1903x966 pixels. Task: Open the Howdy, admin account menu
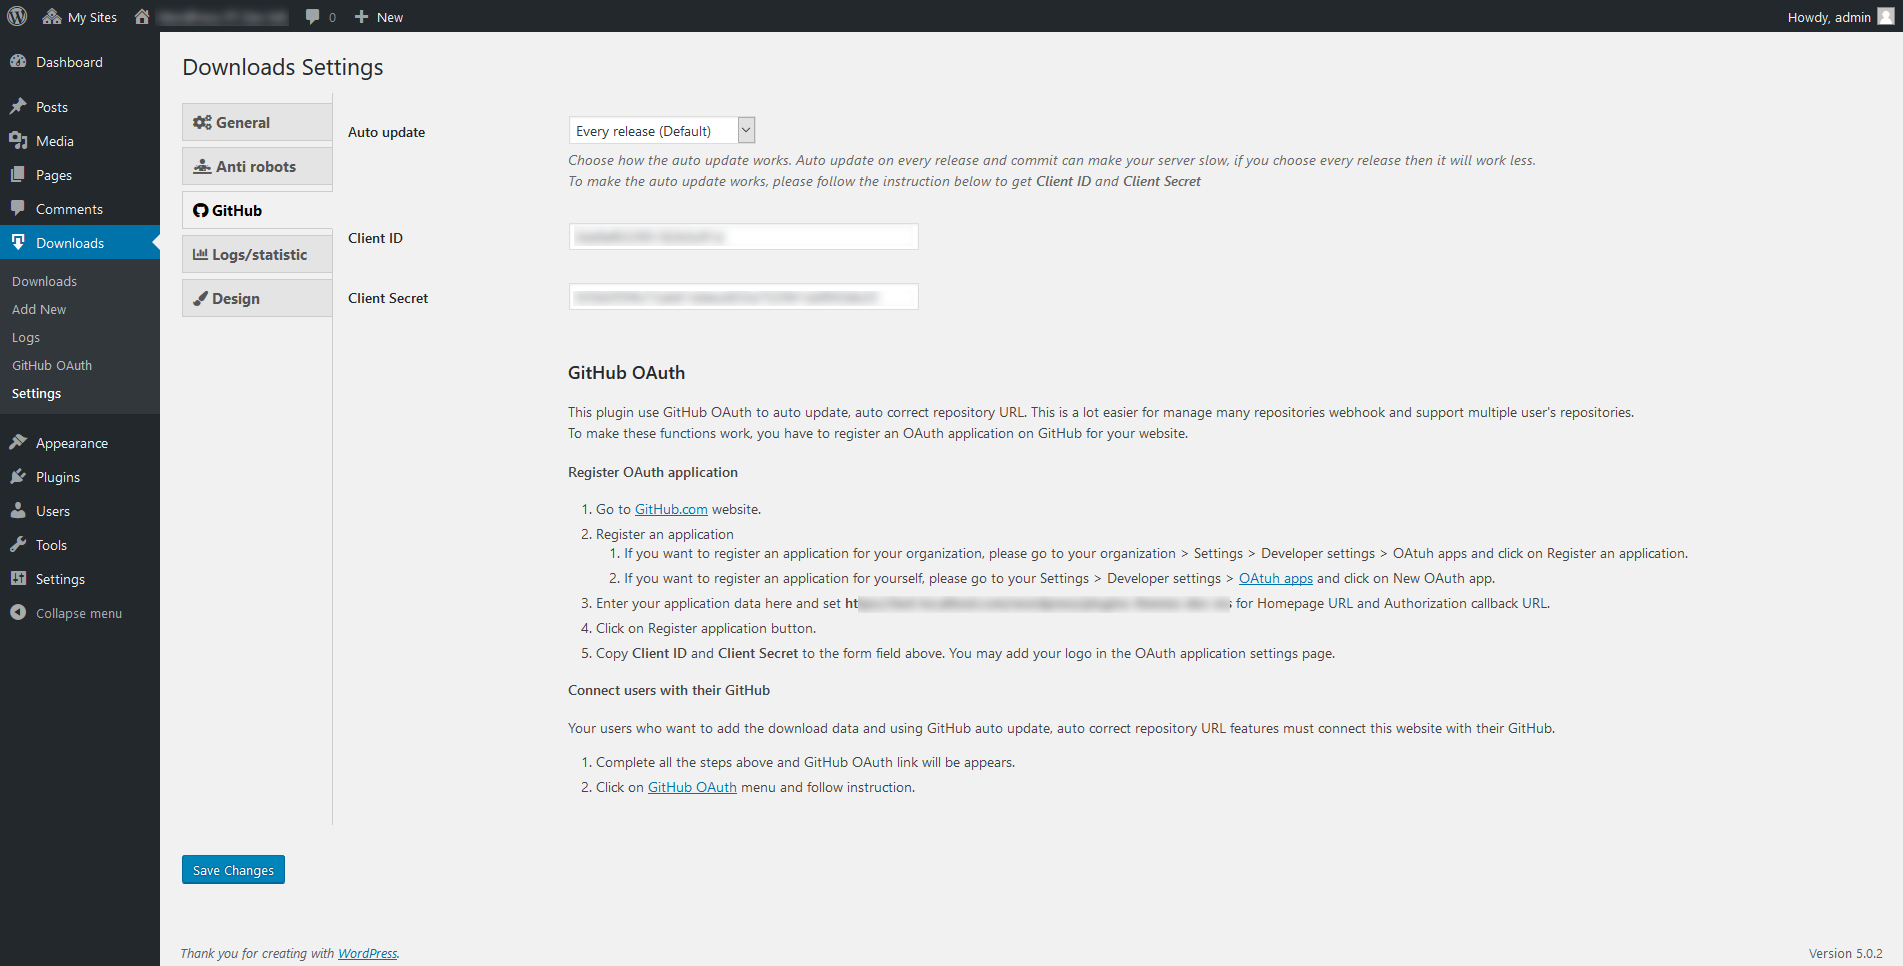point(1840,17)
